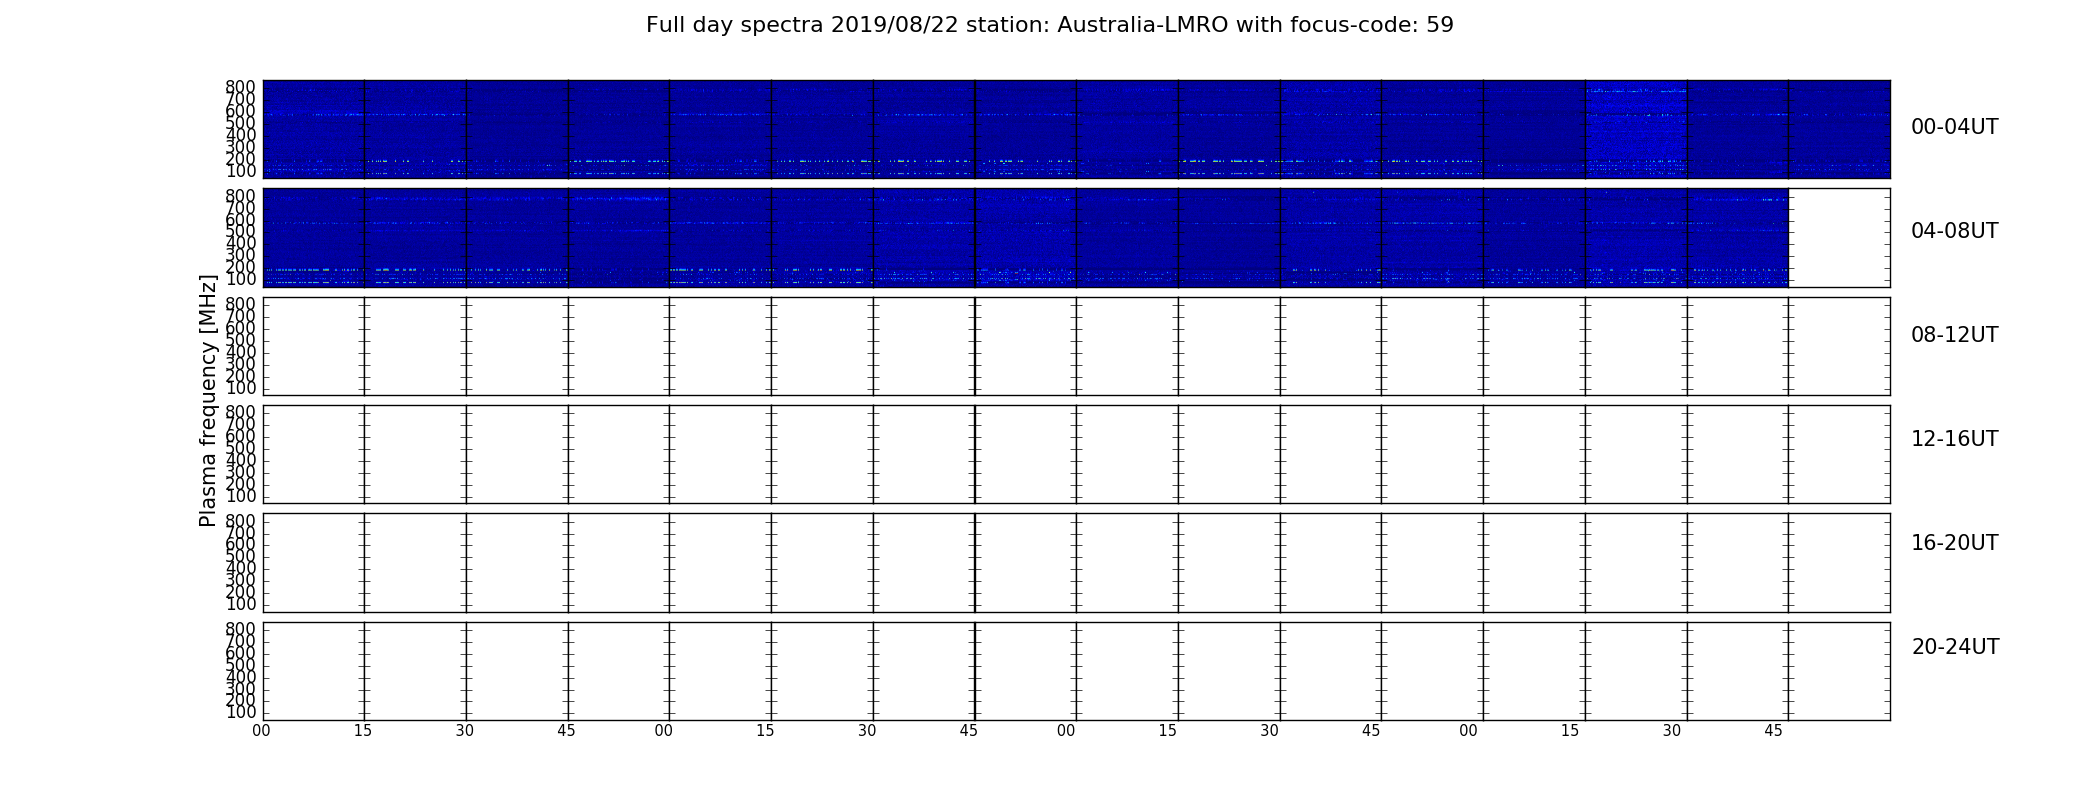Click the Full day spectra title text
2100x800 pixels.
(x=1049, y=25)
